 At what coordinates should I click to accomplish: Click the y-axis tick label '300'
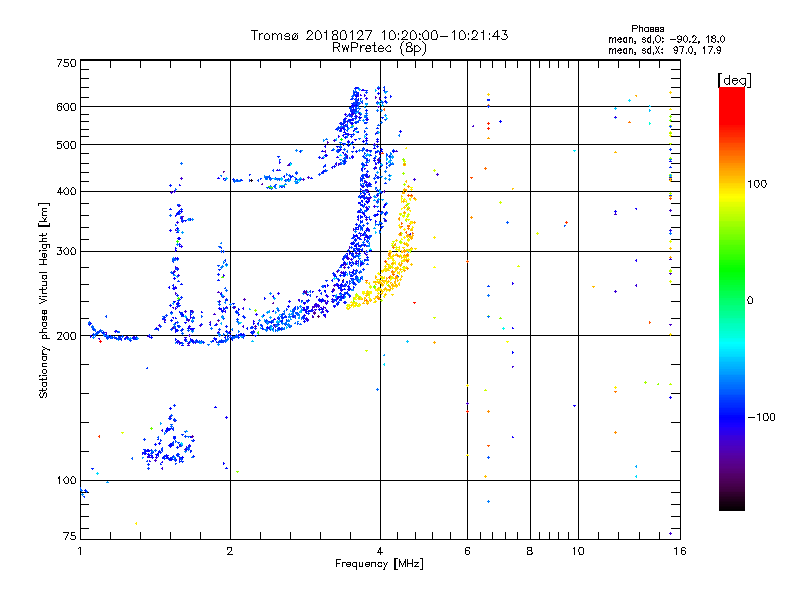point(66,251)
